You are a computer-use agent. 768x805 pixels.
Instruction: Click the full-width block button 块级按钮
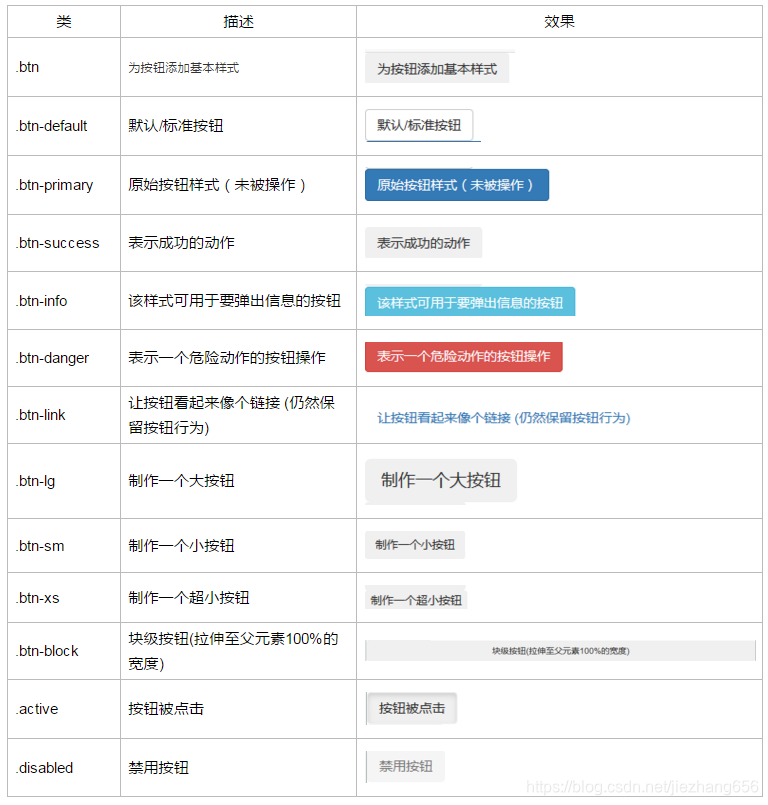coord(561,650)
